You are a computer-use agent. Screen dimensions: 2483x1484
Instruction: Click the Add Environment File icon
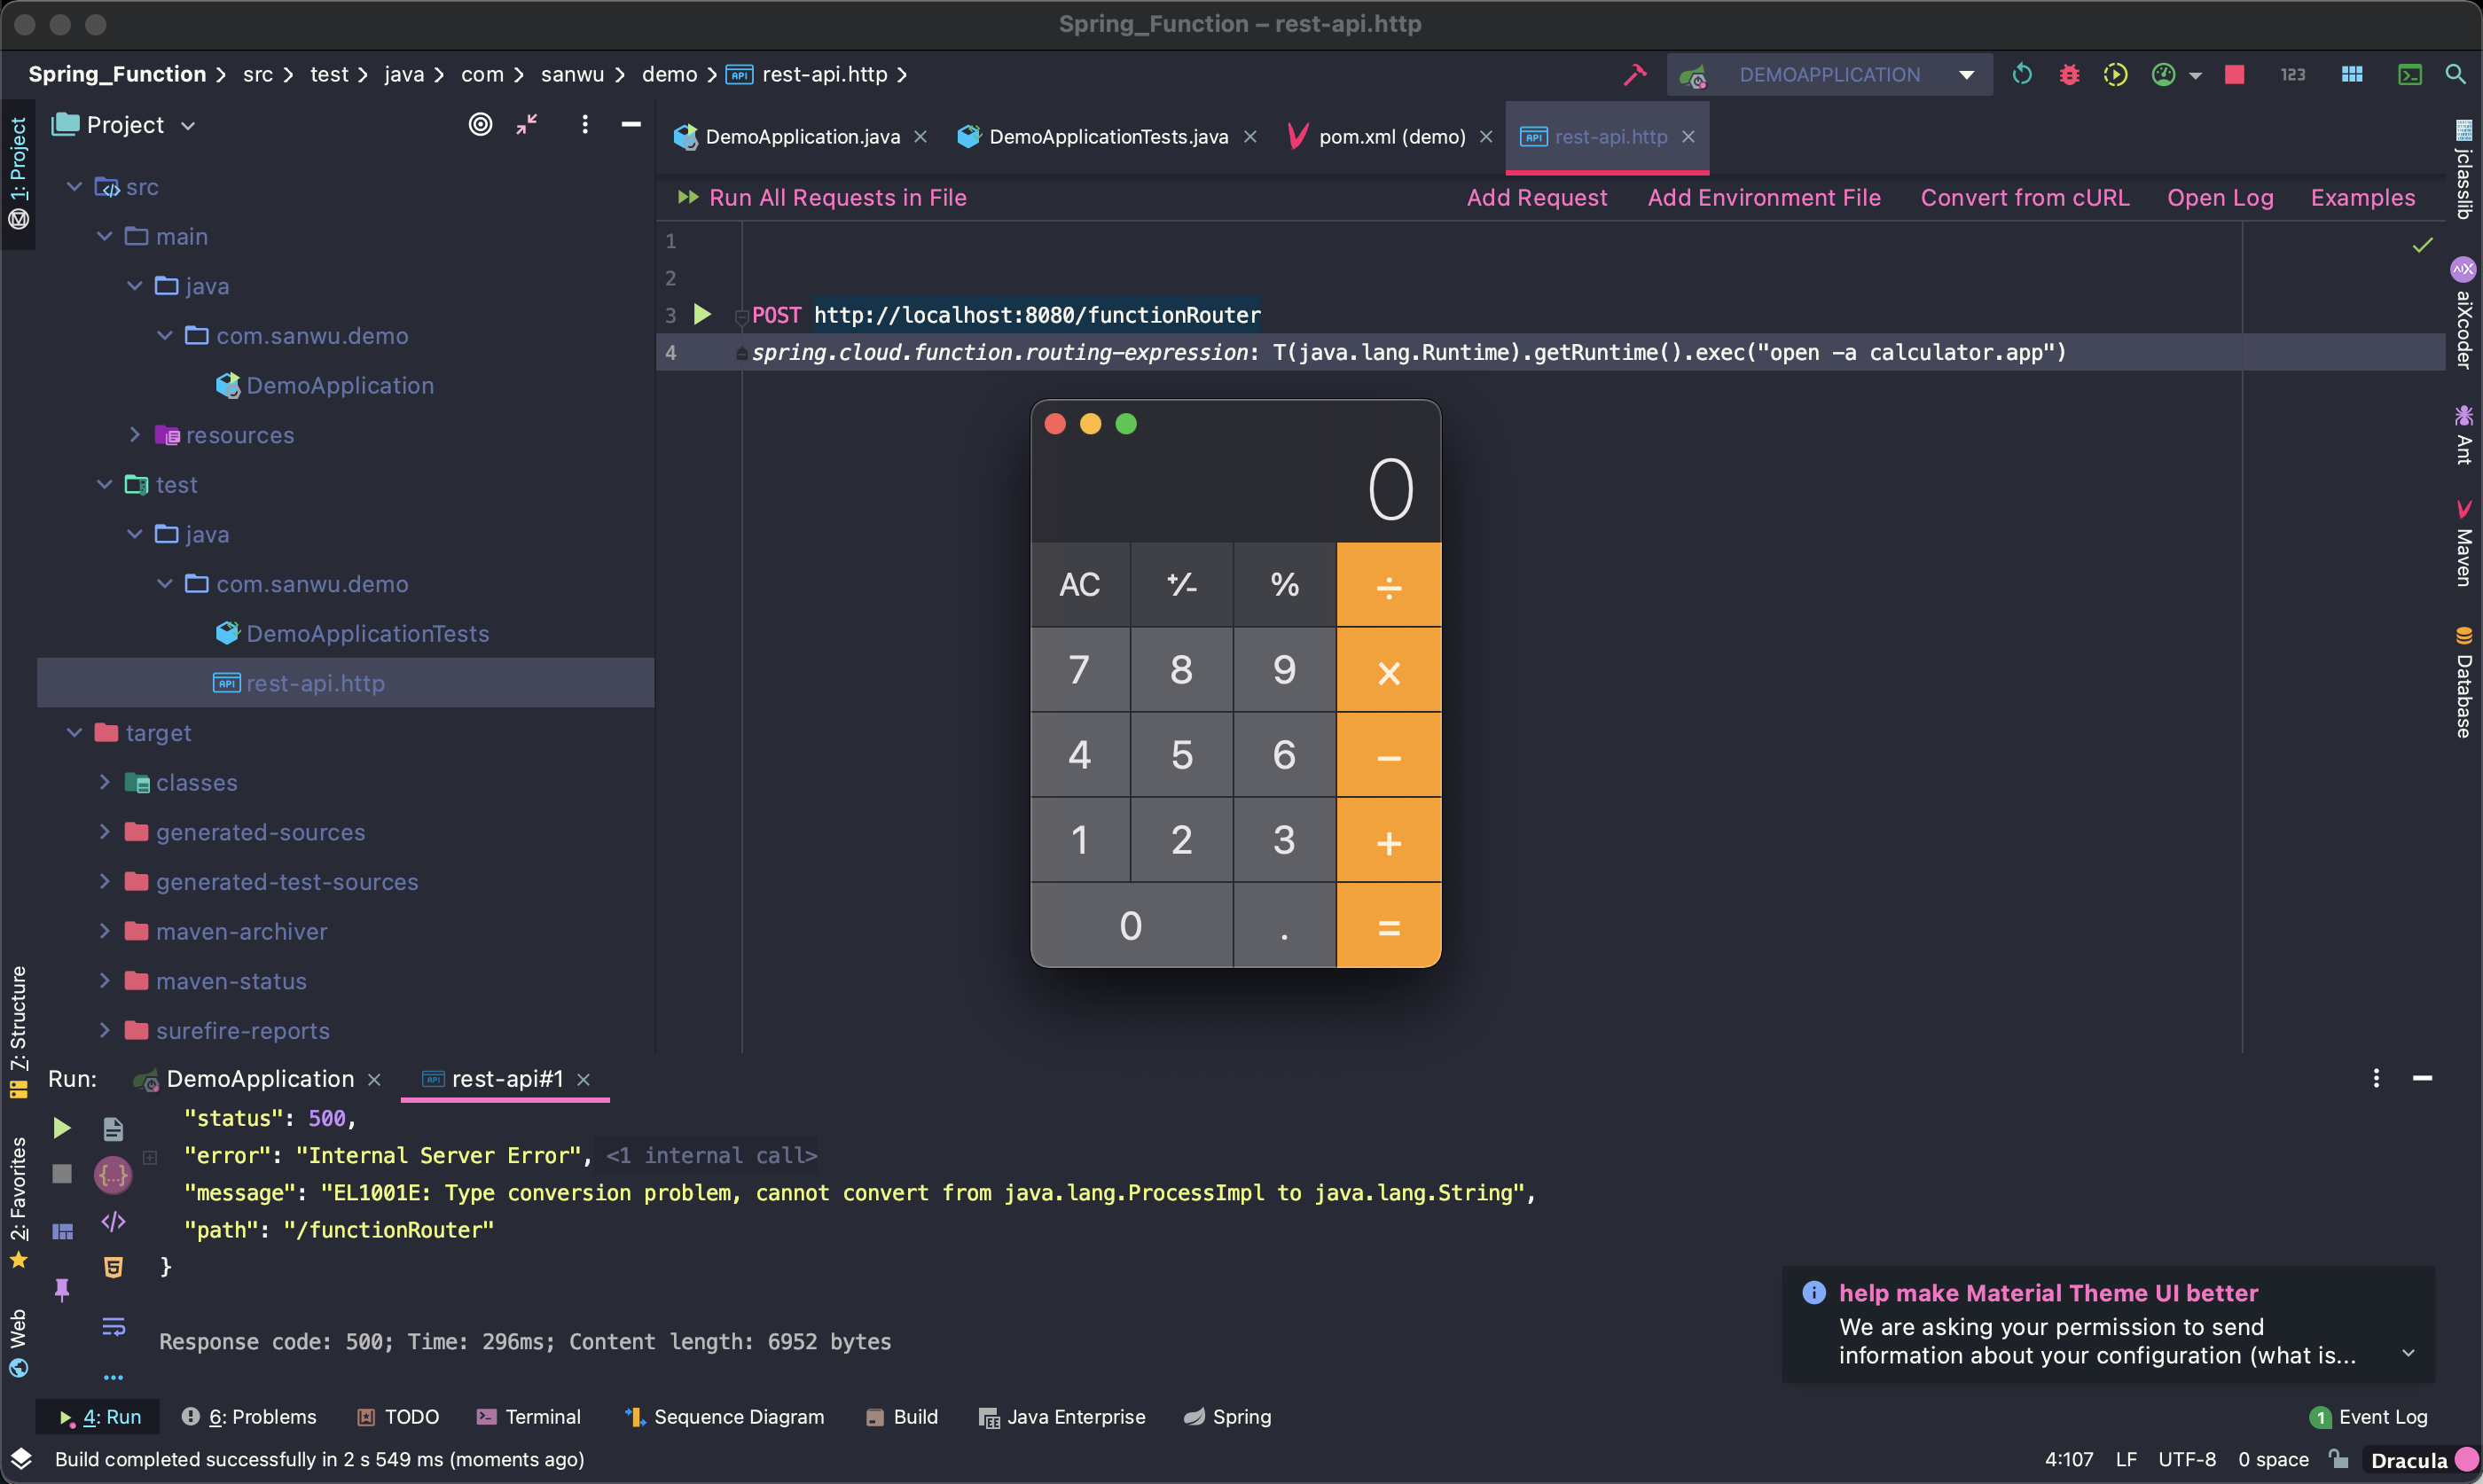(1764, 196)
